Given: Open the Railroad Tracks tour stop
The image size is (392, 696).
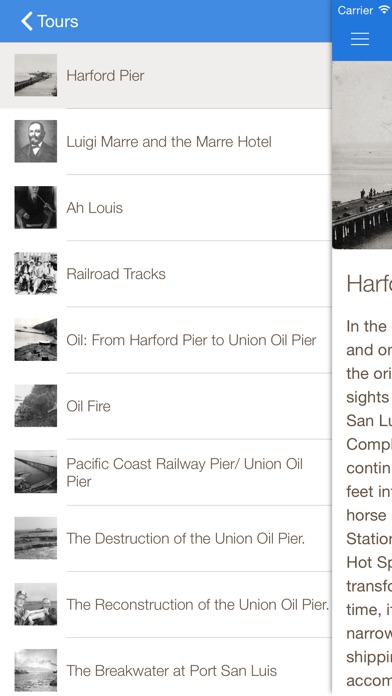Looking at the screenshot, I should click(x=166, y=274).
